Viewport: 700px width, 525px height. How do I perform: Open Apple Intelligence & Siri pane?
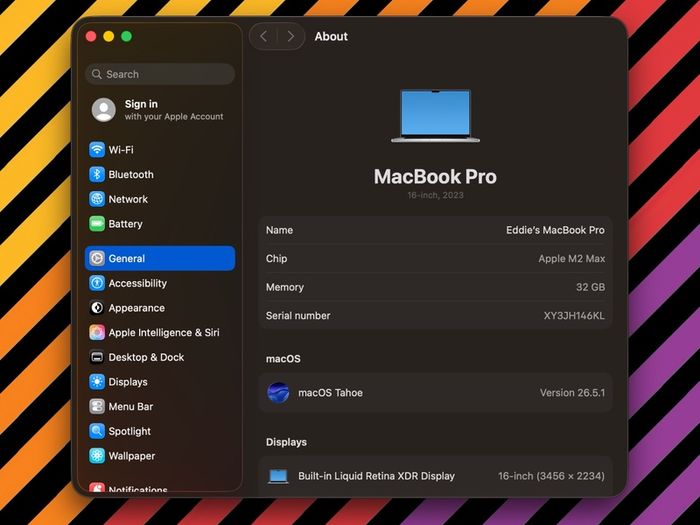(x=160, y=332)
